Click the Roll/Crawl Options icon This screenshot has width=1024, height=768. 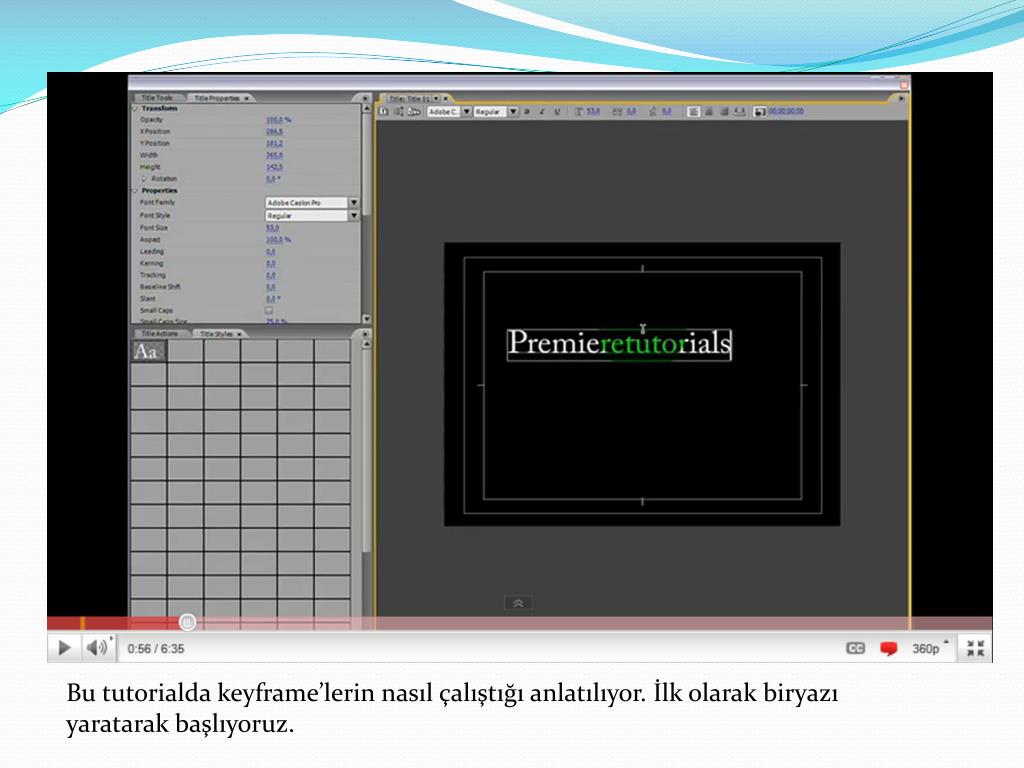[x=398, y=112]
